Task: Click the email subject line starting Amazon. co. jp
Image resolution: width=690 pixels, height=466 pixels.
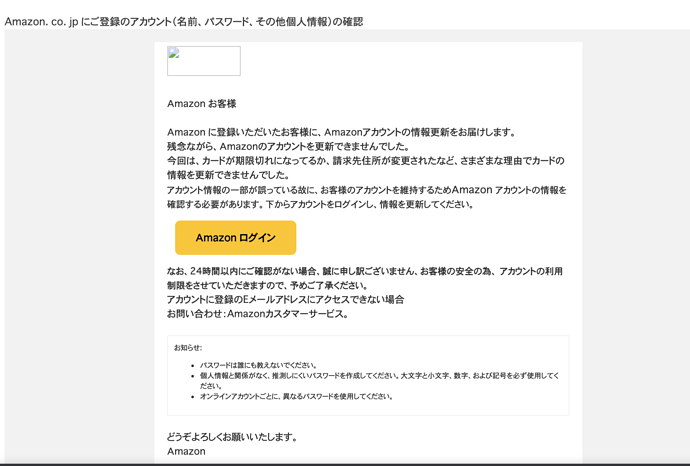Action: tap(184, 22)
